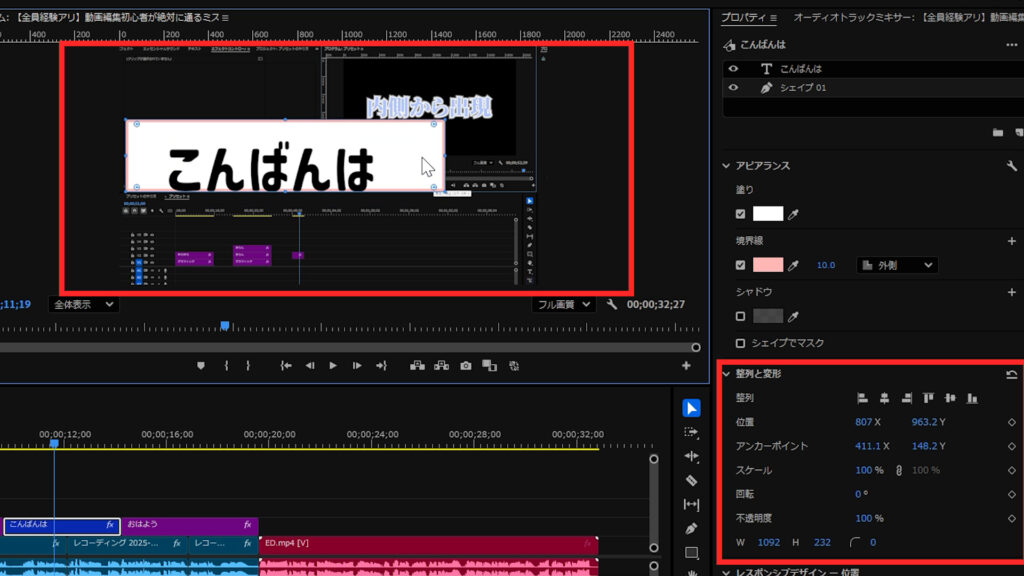Enable the シャドウ checkbox
1024x576 pixels.
tap(740, 316)
